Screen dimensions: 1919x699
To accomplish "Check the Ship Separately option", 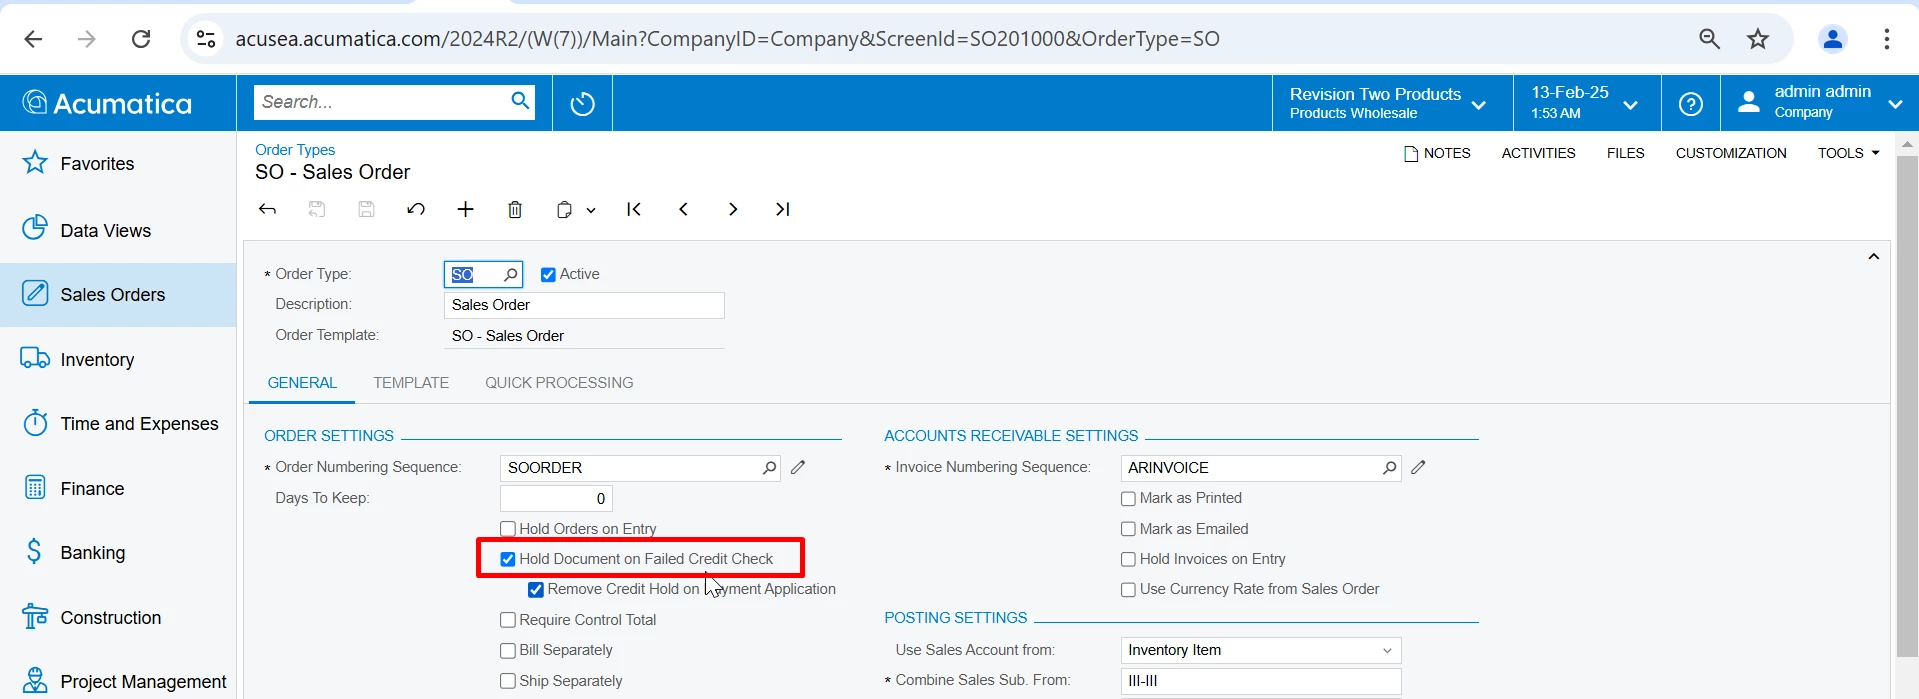I will pyautogui.click(x=508, y=681).
